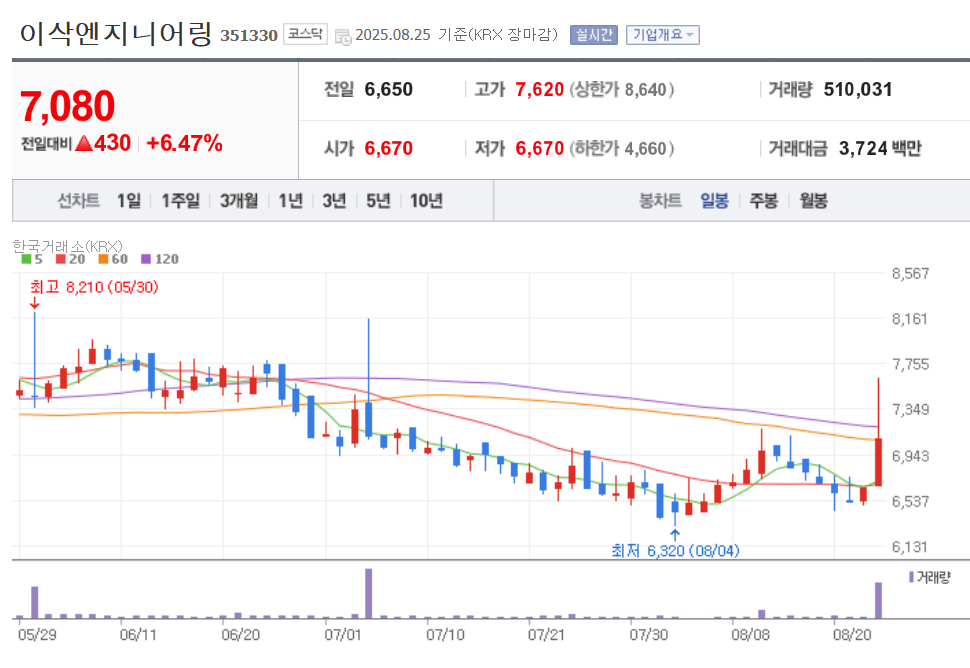
Task: Open the 기업개요 dropdown
Action: (661, 33)
